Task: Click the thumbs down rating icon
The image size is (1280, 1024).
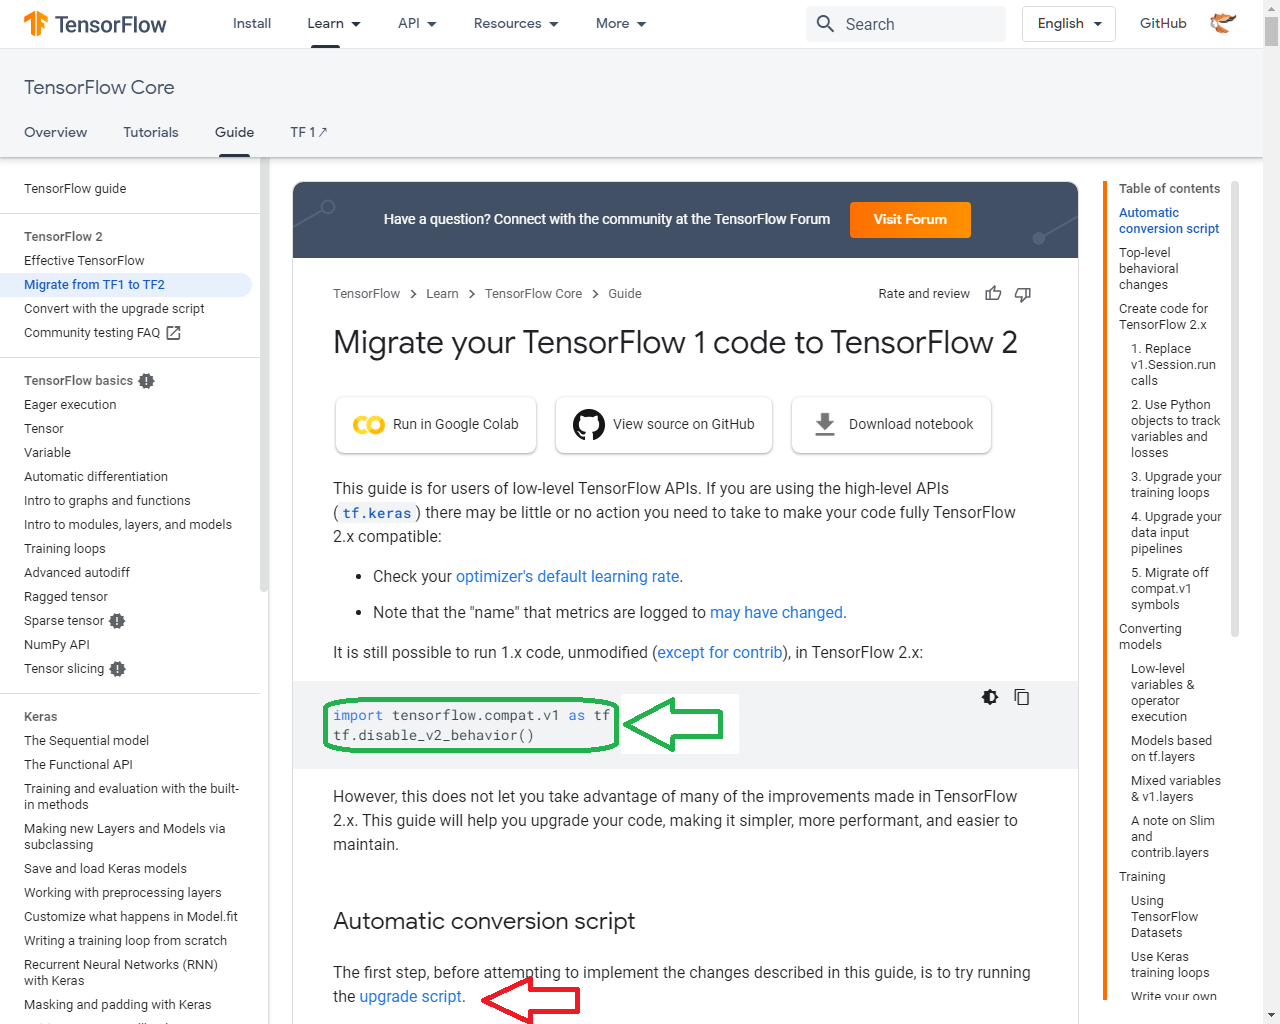Action: (1023, 293)
